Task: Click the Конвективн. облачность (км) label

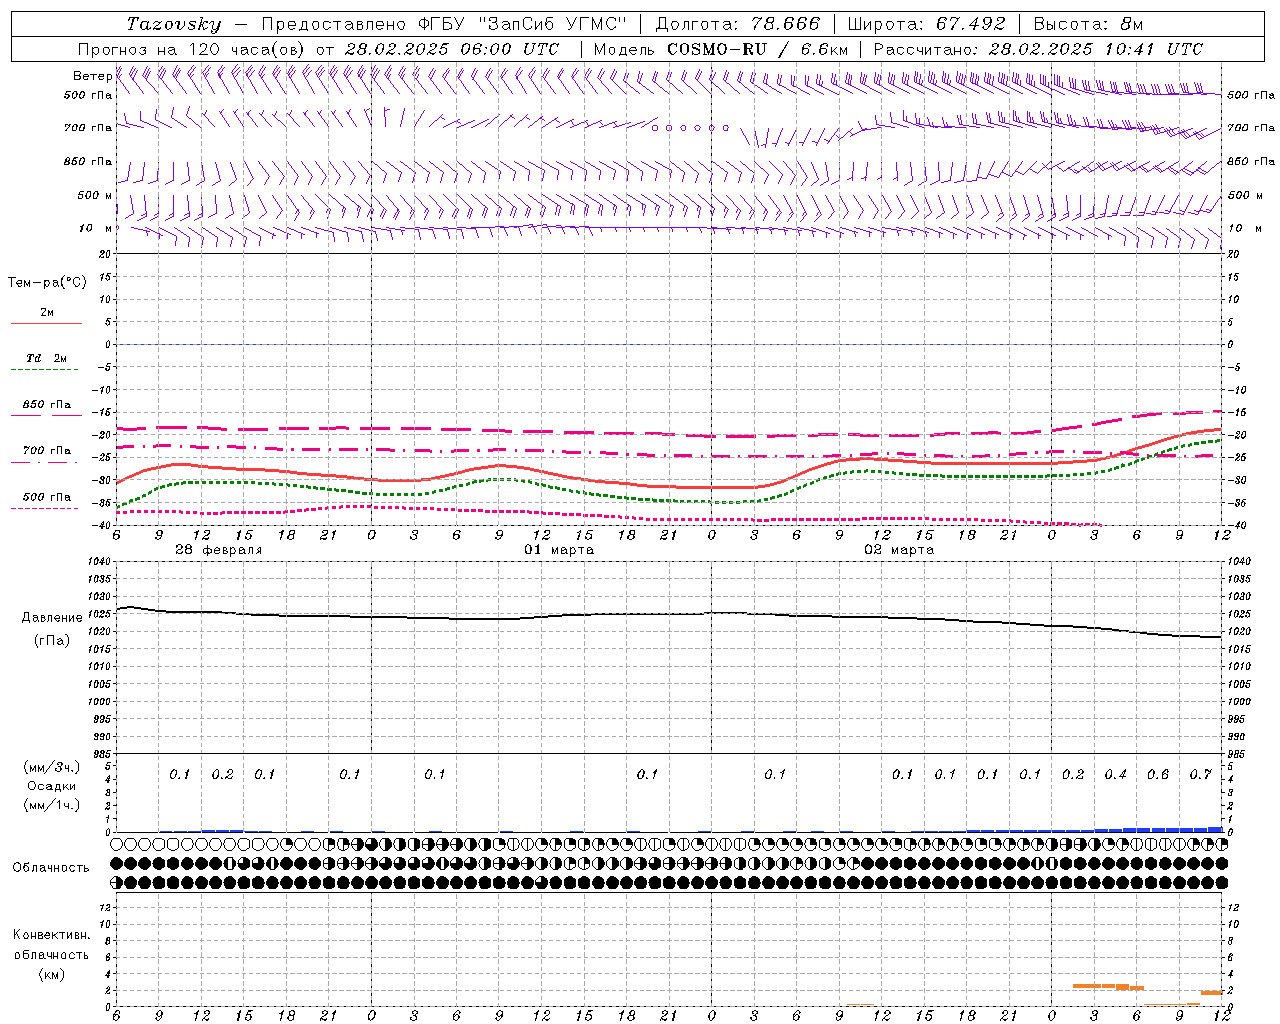Action: point(51,955)
